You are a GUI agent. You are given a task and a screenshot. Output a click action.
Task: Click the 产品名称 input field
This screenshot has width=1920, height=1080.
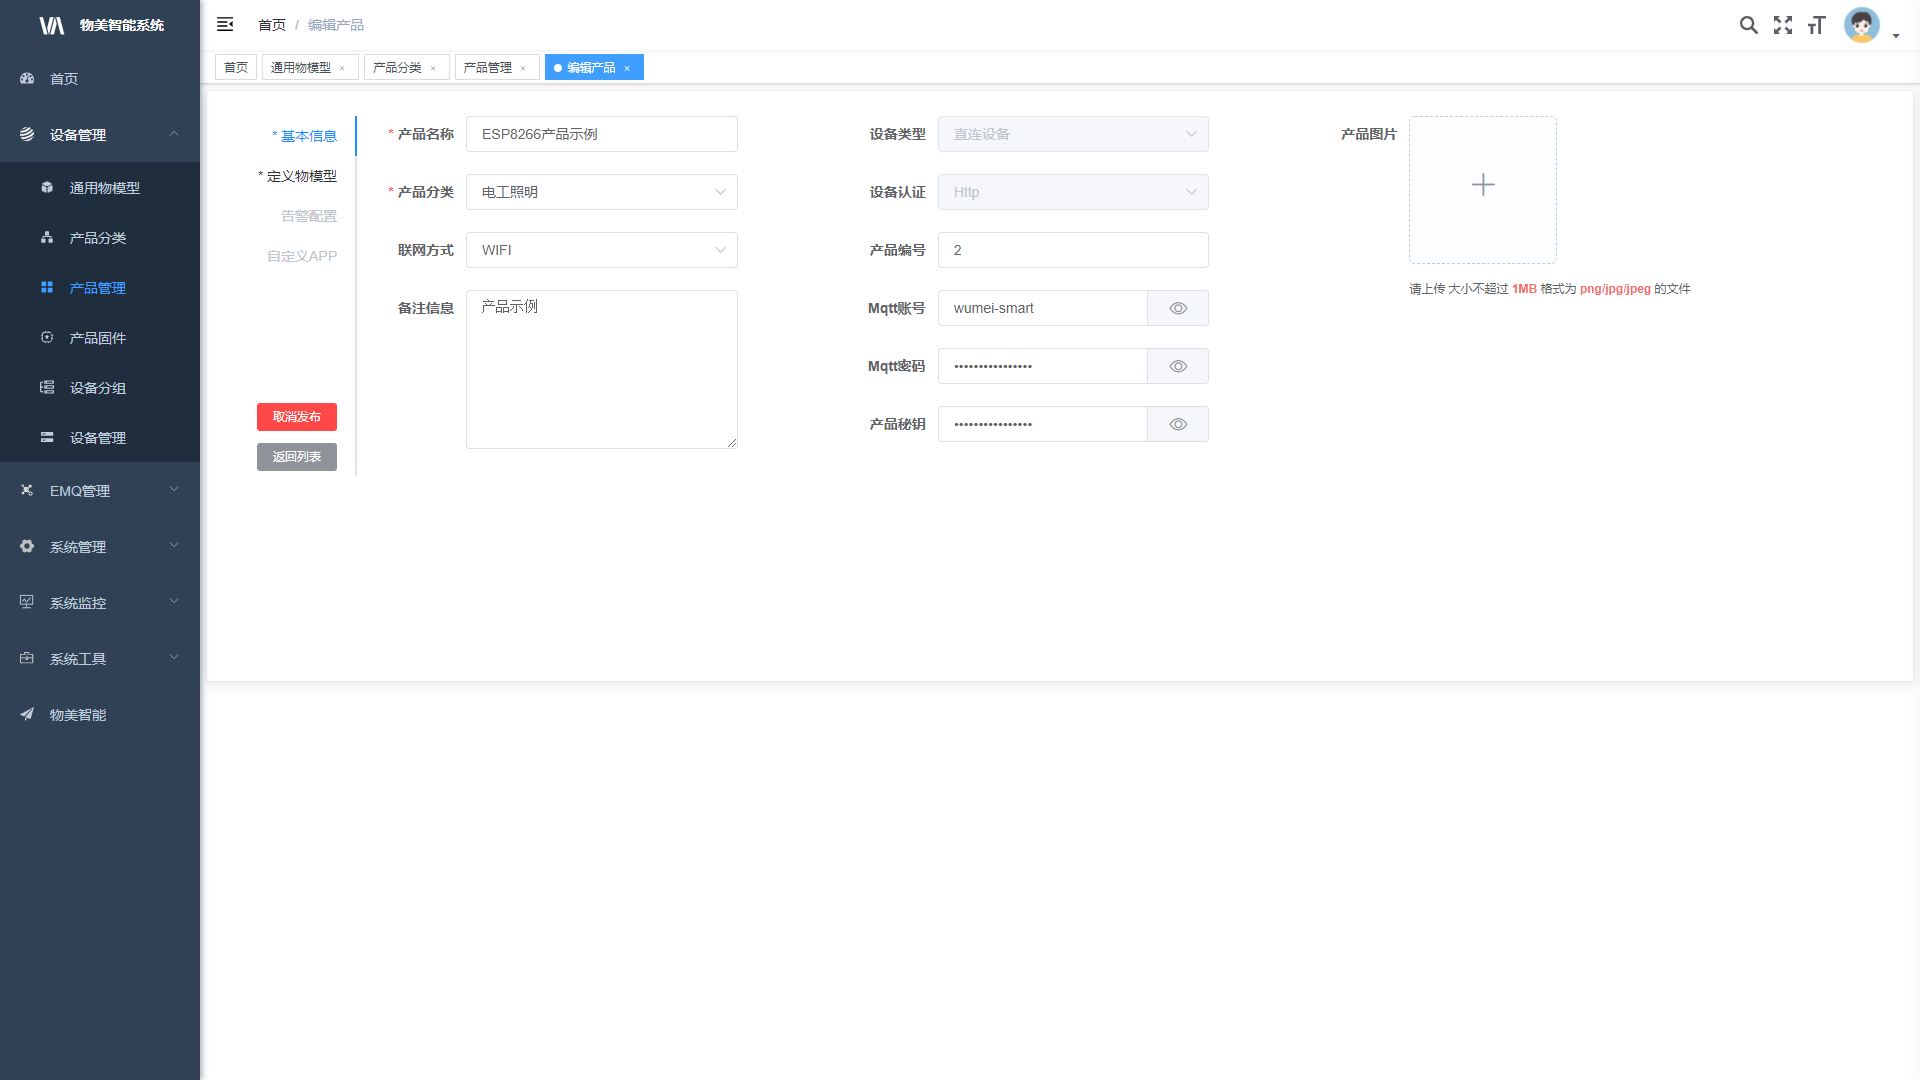click(x=601, y=134)
